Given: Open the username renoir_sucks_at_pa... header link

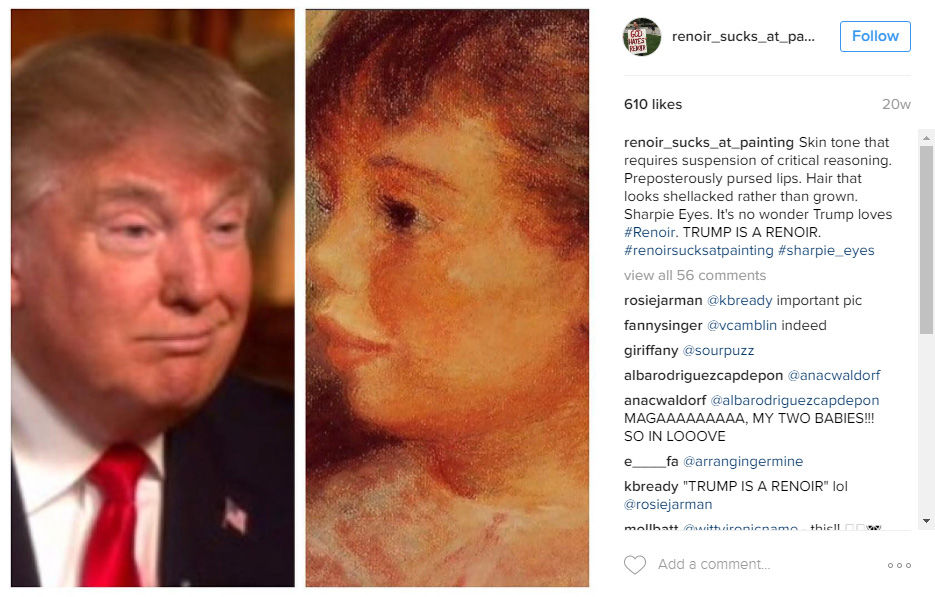Looking at the screenshot, I should coord(743,36).
